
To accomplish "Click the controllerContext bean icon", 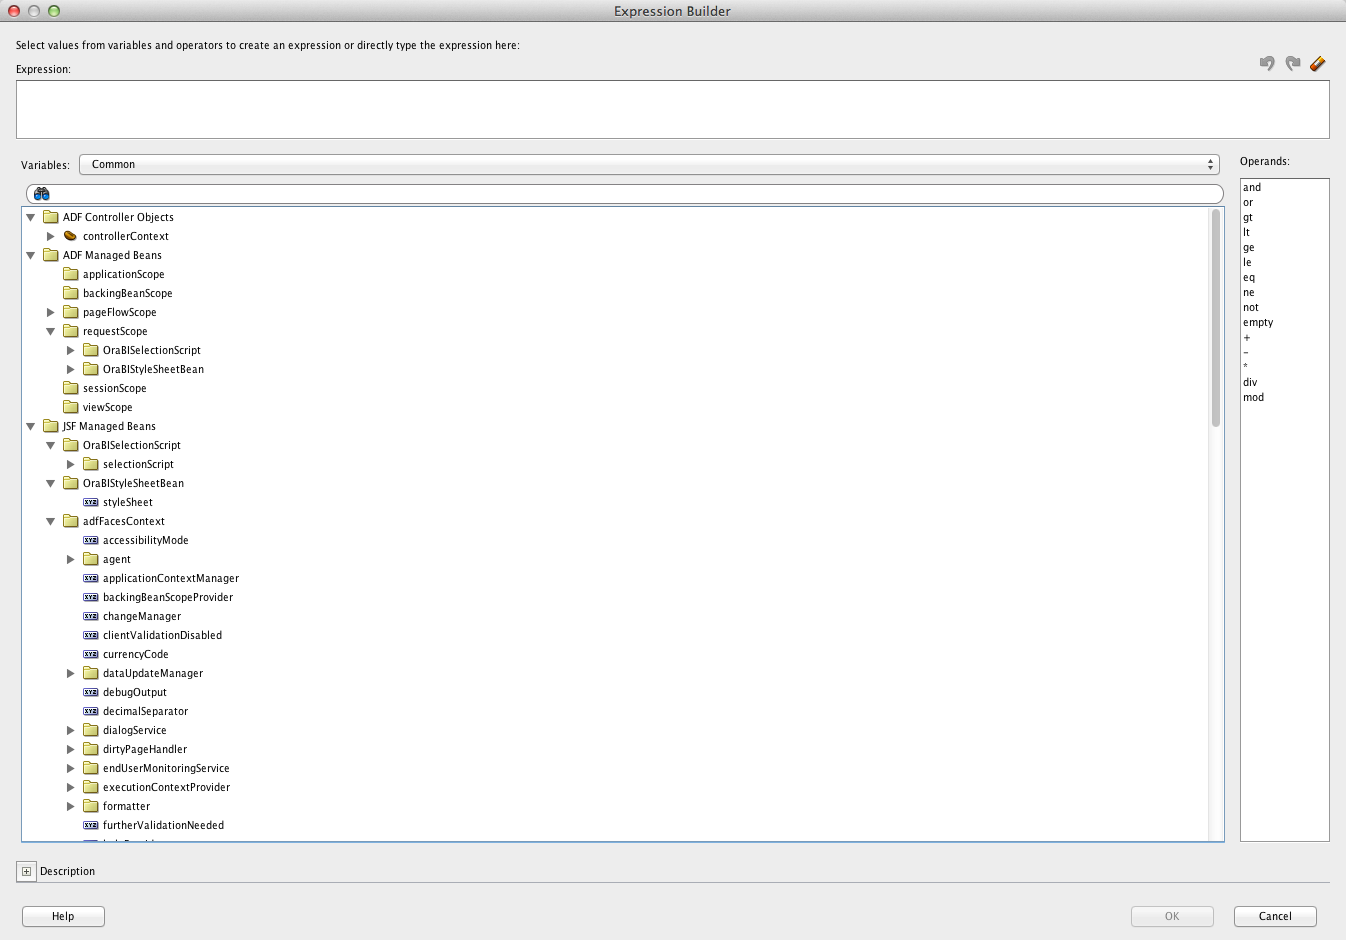I will [x=69, y=236].
